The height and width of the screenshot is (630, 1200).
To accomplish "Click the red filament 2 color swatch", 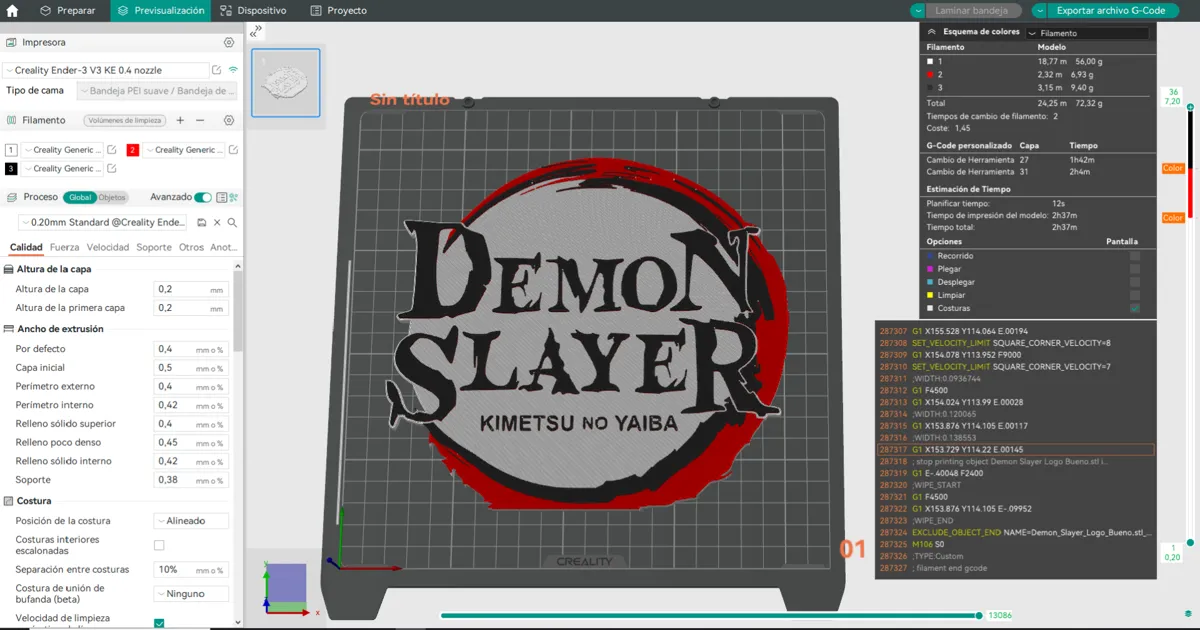I will (x=132, y=150).
